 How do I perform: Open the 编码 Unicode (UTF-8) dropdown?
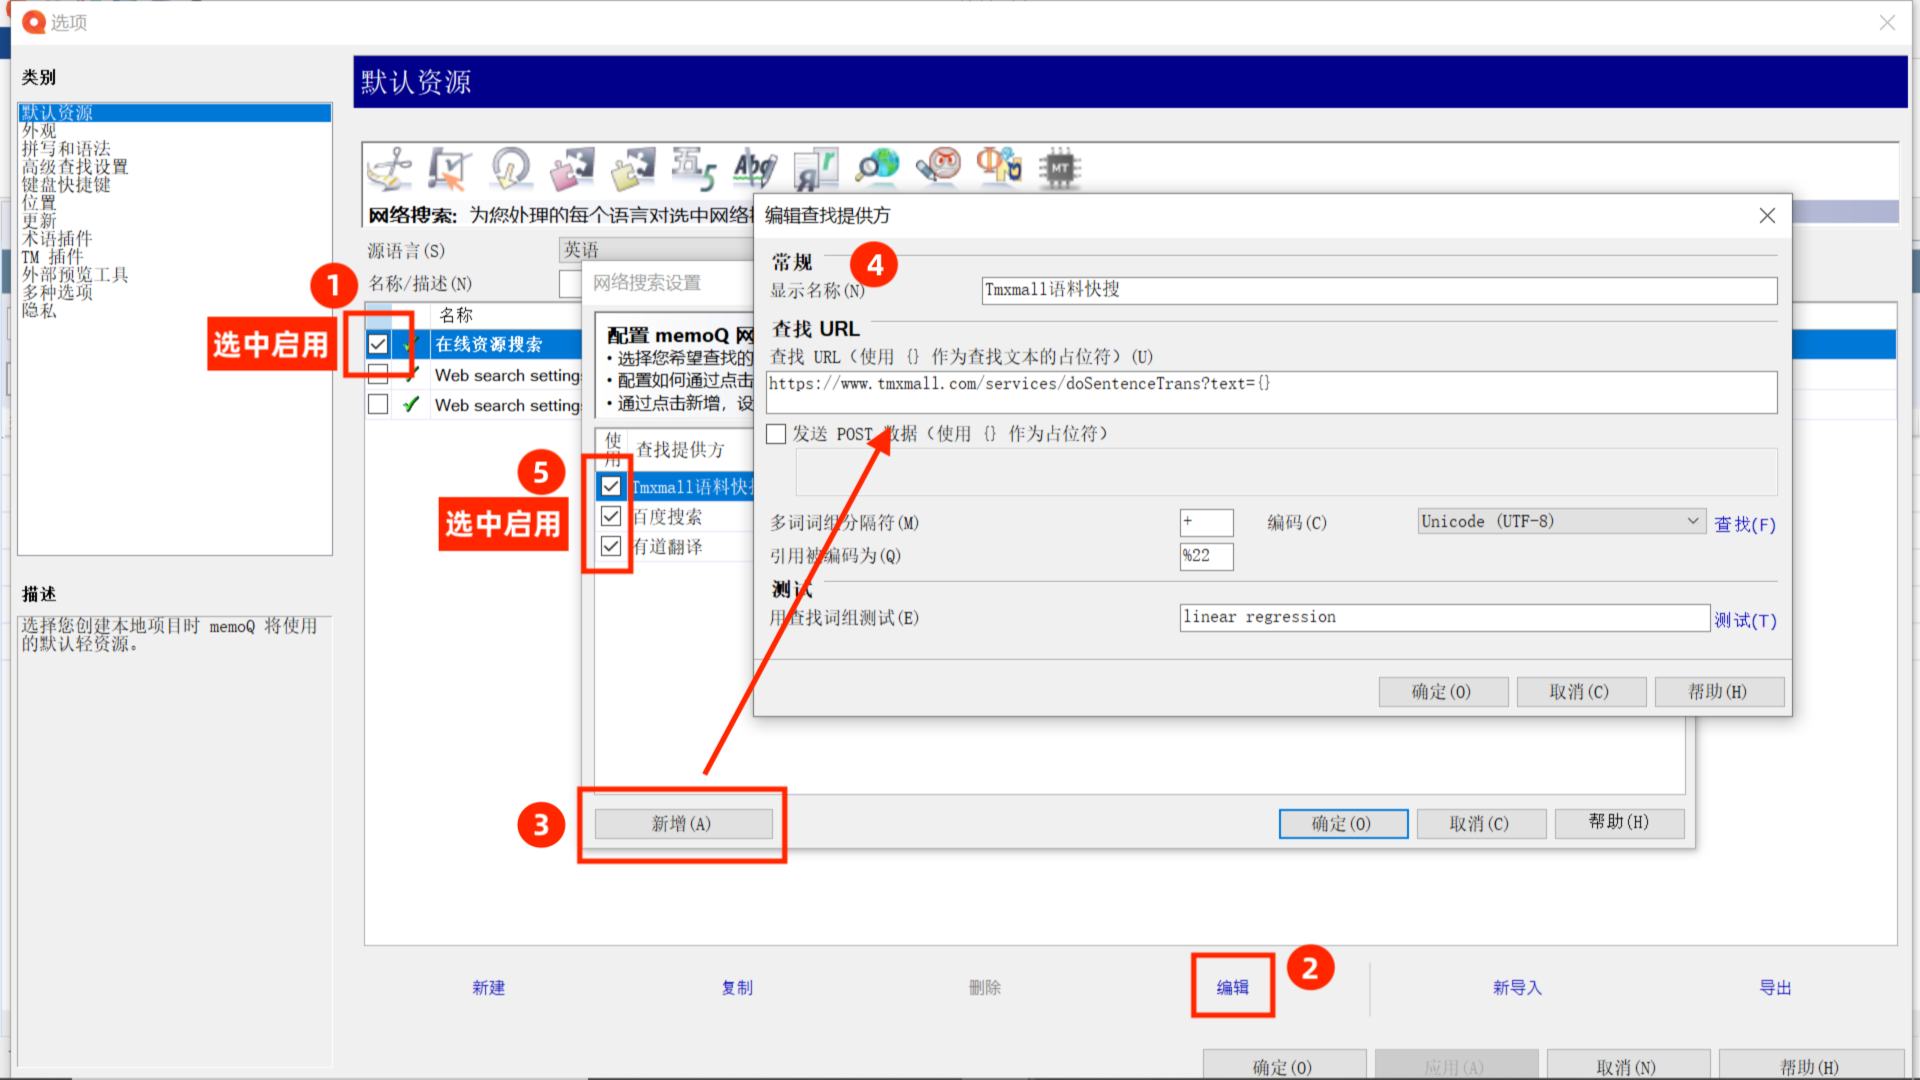[1561, 521]
